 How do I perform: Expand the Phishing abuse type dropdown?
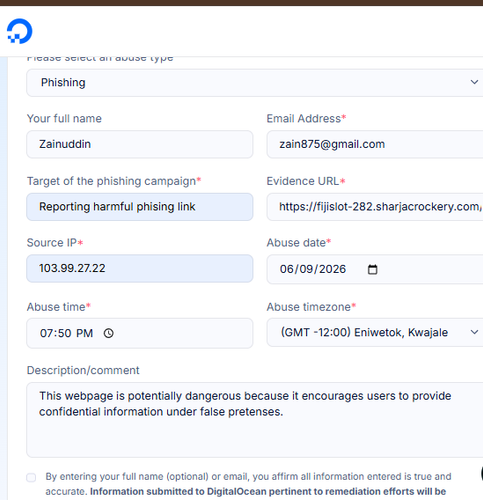[x=255, y=83]
